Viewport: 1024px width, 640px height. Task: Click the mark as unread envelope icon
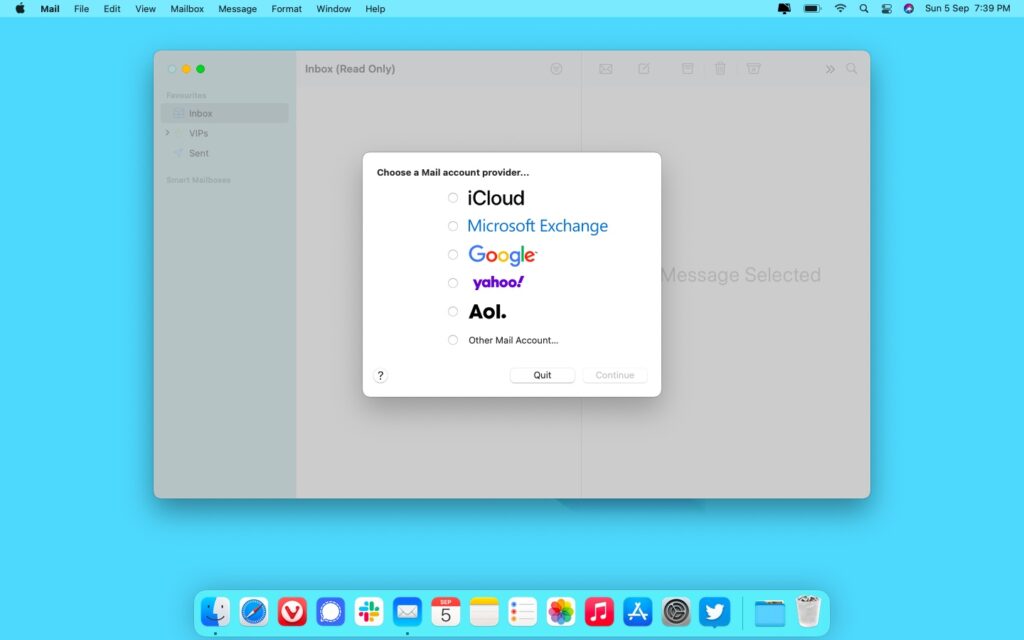605,68
